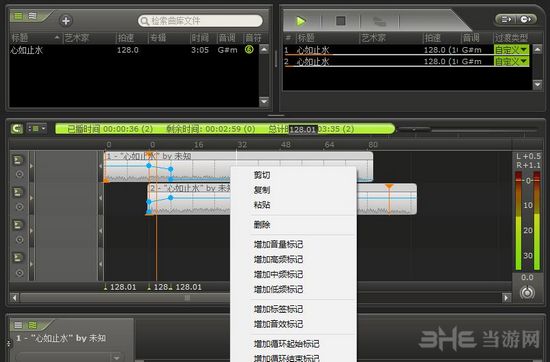Choose 复制 from the context menu
The image size is (550, 362).
coord(262,190)
